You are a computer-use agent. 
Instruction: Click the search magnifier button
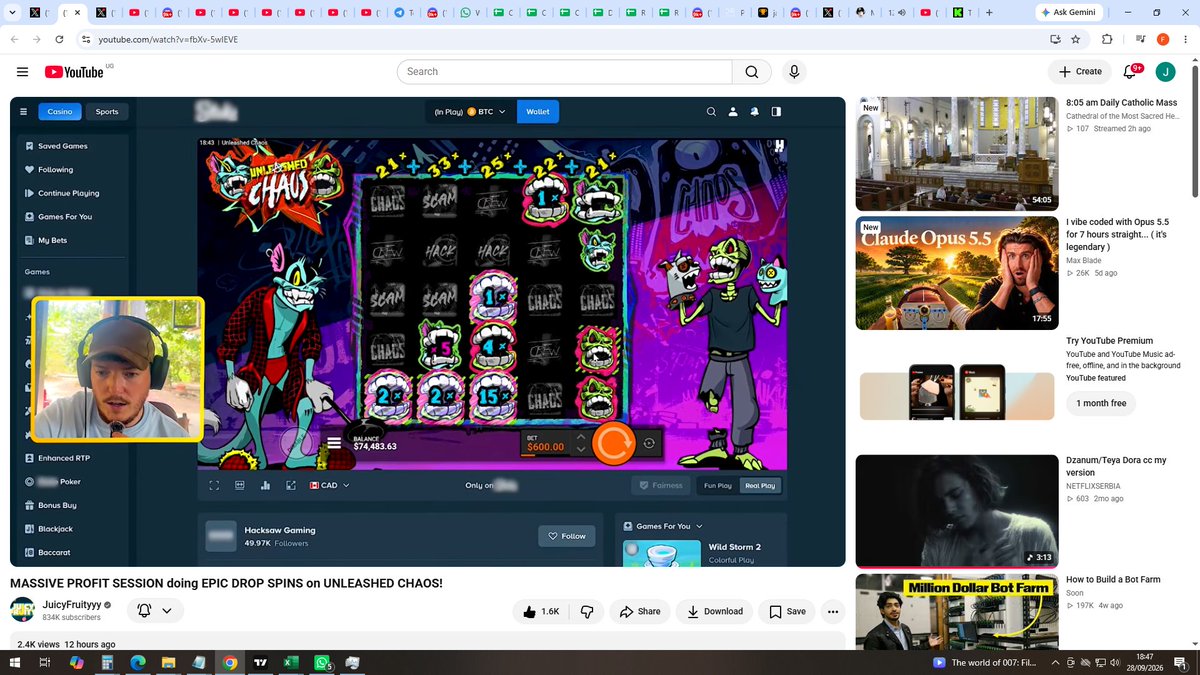[751, 72]
